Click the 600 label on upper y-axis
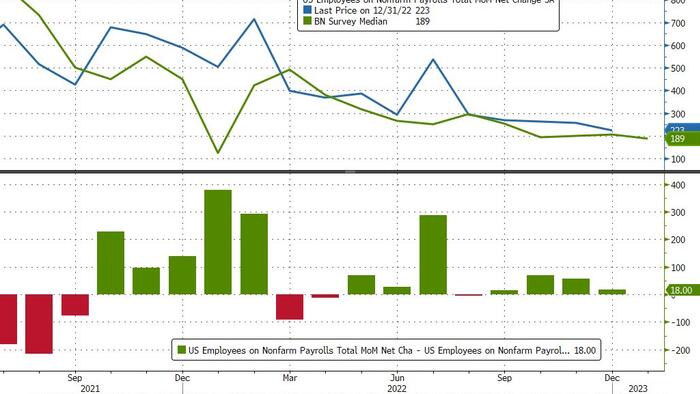Viewport: 700px width, 394px height. point(677,46)
